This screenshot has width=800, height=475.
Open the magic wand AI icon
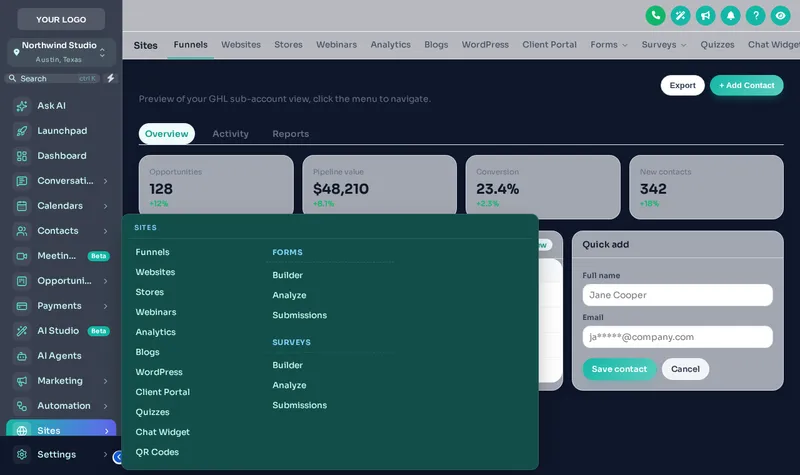coord(680,15)
